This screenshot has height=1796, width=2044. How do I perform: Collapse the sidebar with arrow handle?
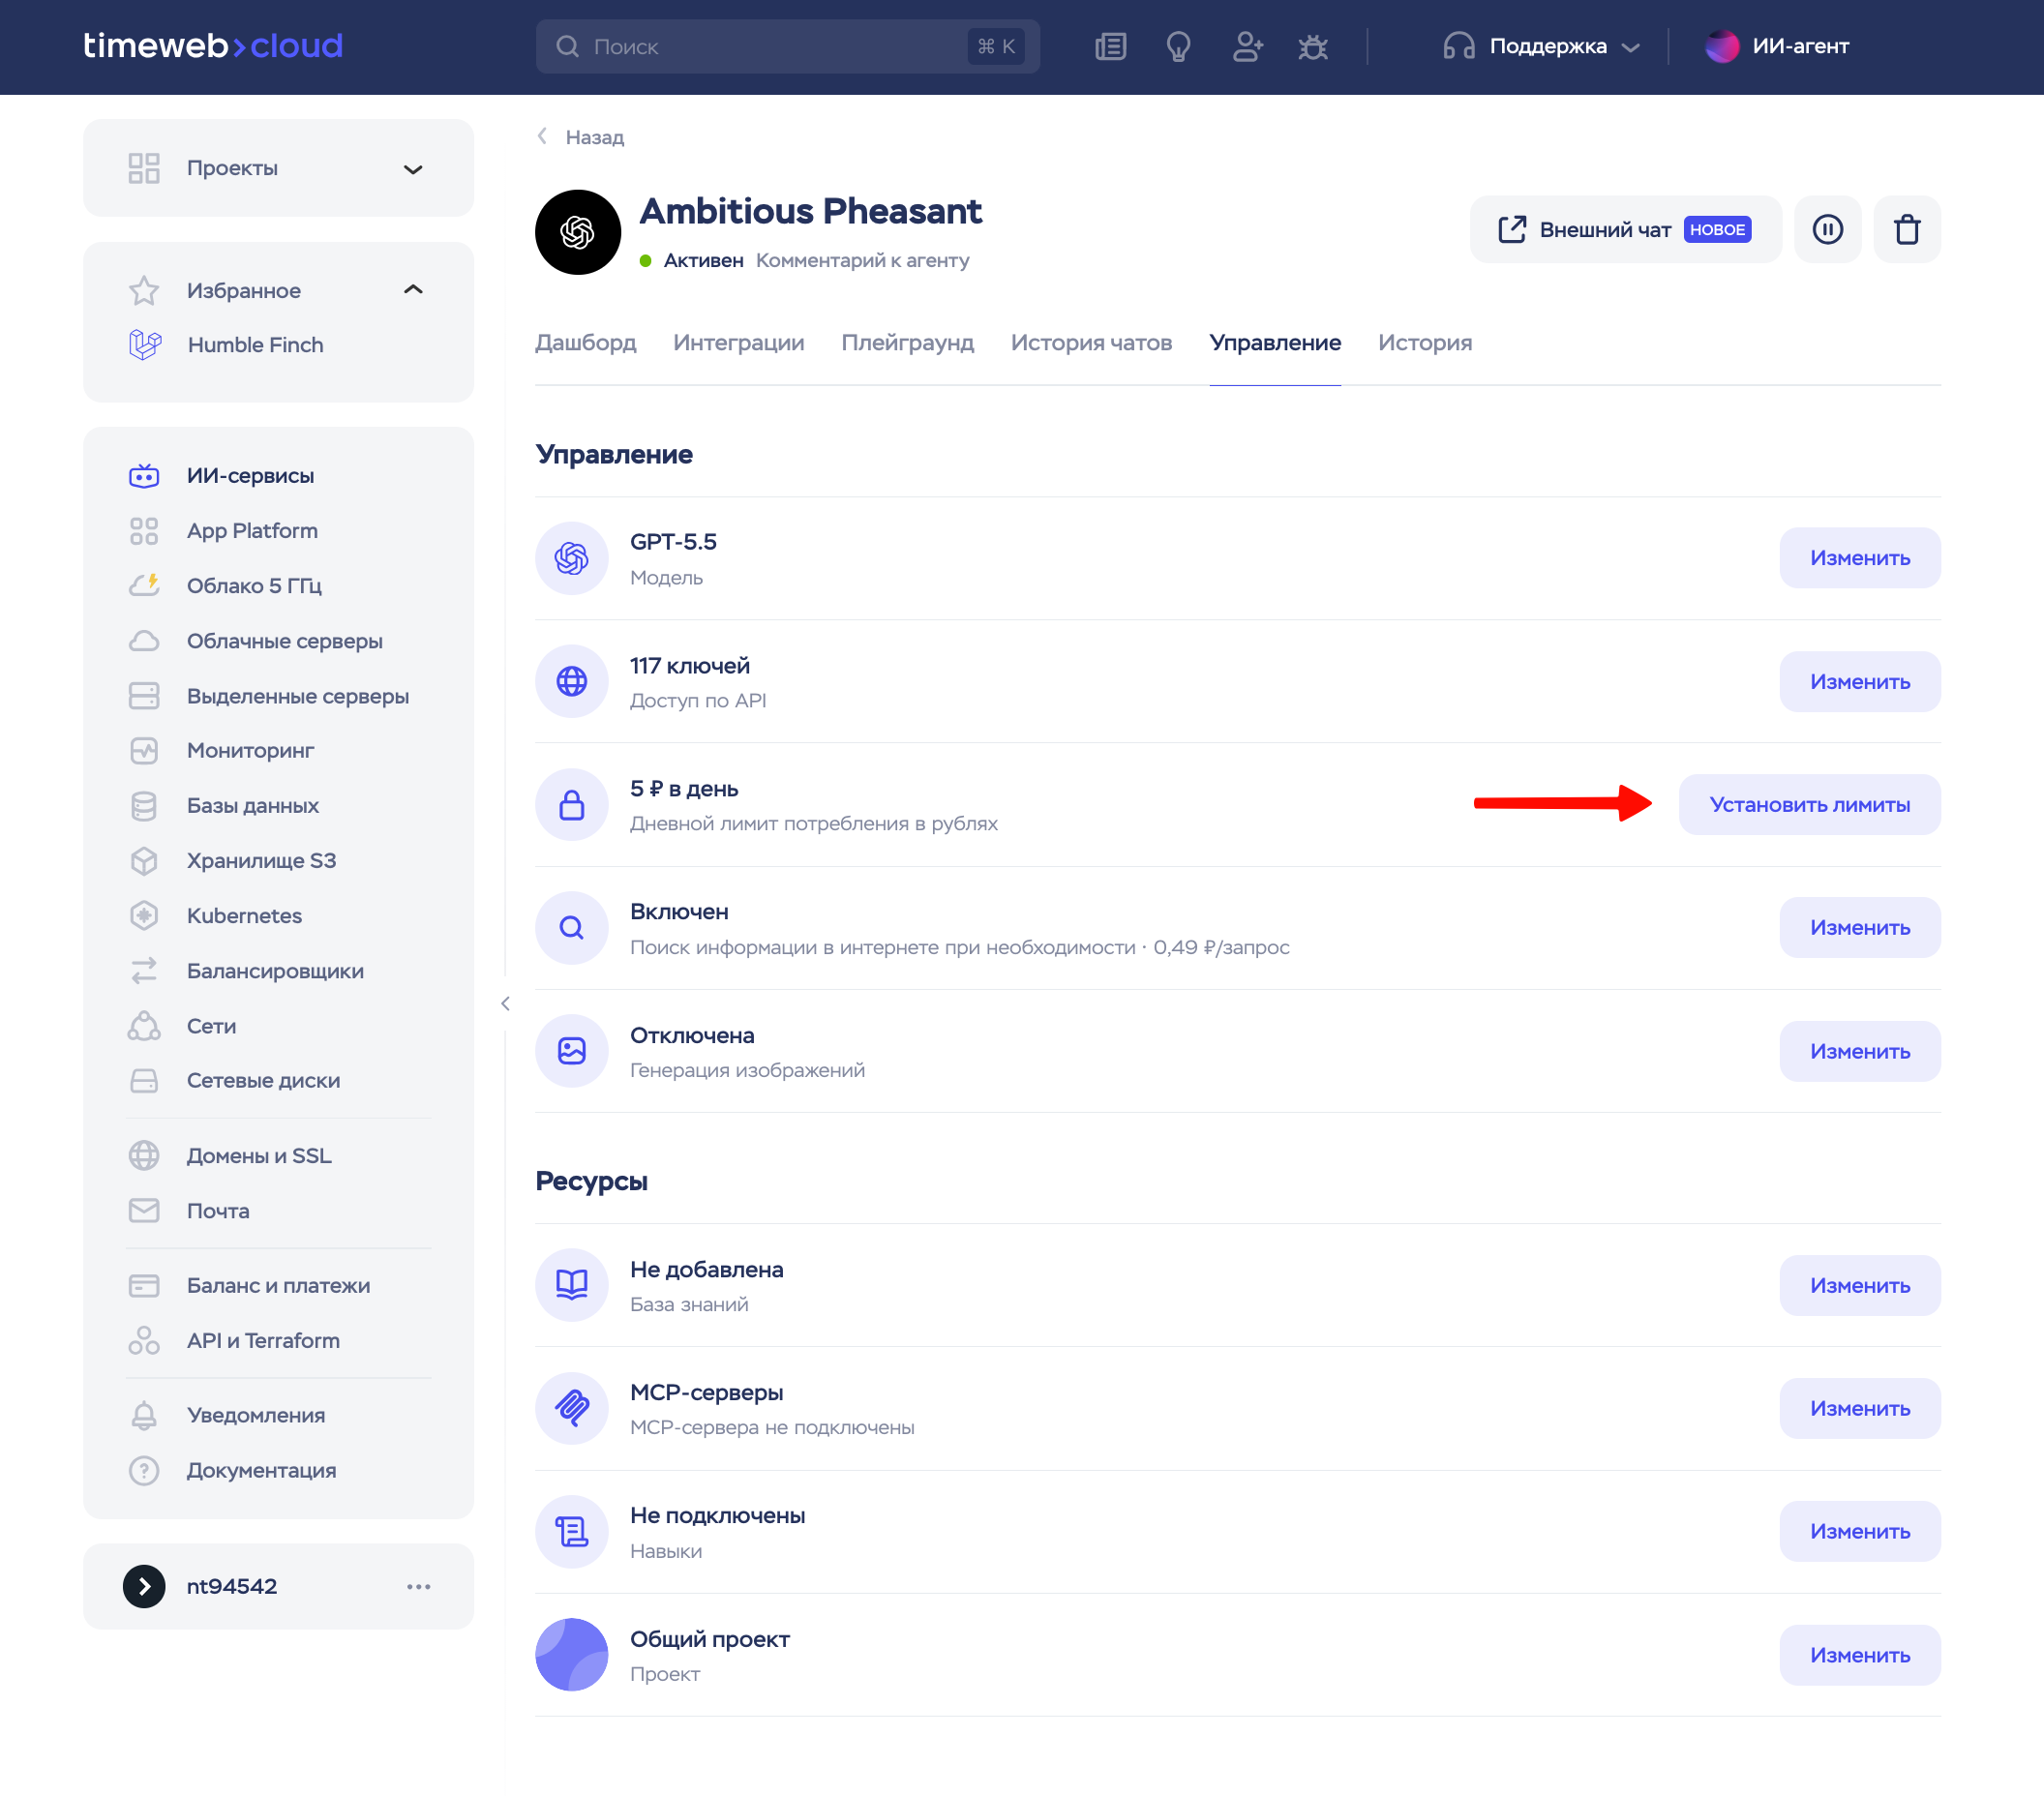pyautogui.click(x=505, y=1003)
